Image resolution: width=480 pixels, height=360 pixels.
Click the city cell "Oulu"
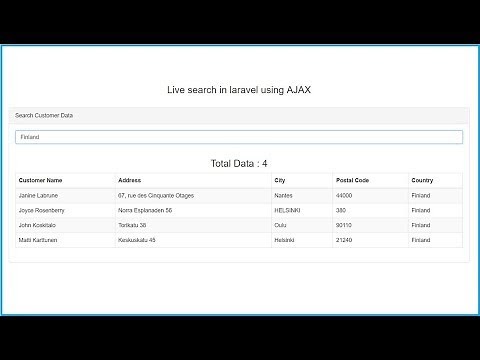[x=280, y=225]
